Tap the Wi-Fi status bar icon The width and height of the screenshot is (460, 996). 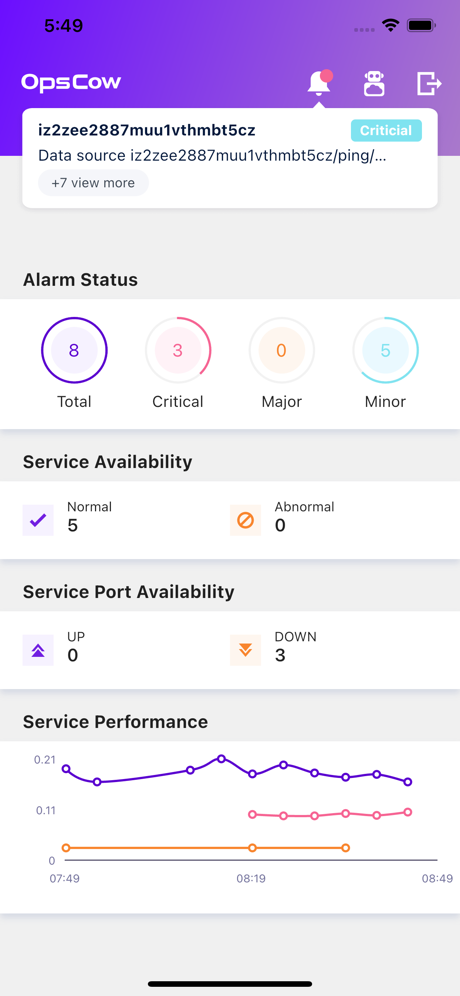[389, 25]
